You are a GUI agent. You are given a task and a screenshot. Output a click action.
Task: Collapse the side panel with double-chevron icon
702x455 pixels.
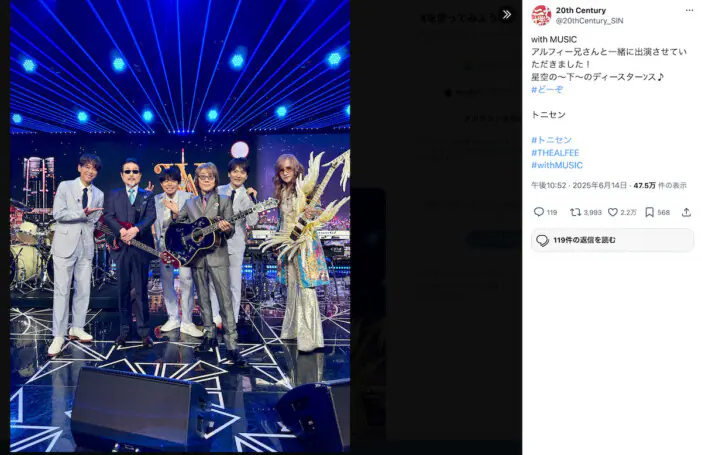pos(506,14)
